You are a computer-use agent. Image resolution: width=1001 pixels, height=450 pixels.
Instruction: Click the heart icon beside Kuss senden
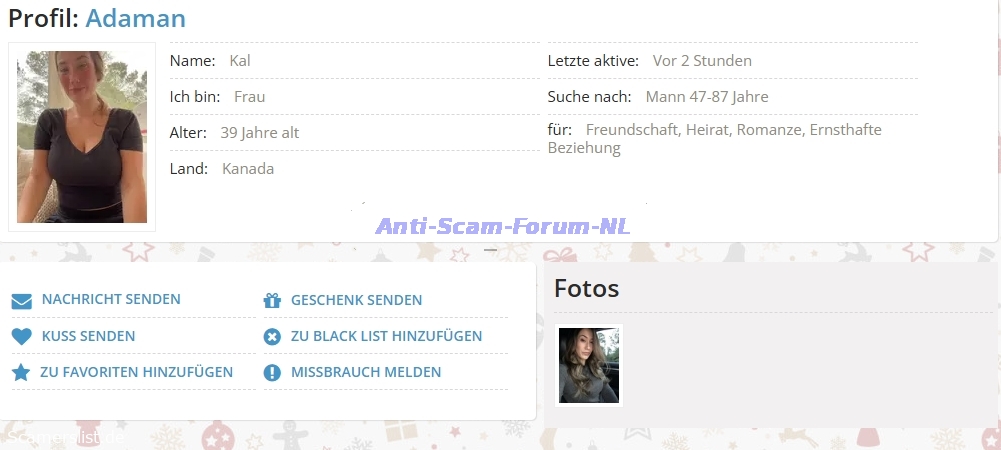tap(21, 337)
